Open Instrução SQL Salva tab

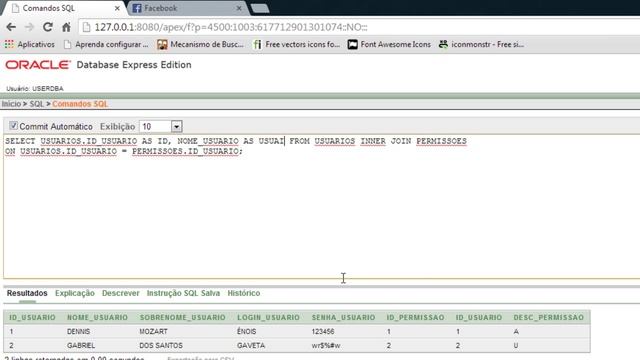coord(183,293)
